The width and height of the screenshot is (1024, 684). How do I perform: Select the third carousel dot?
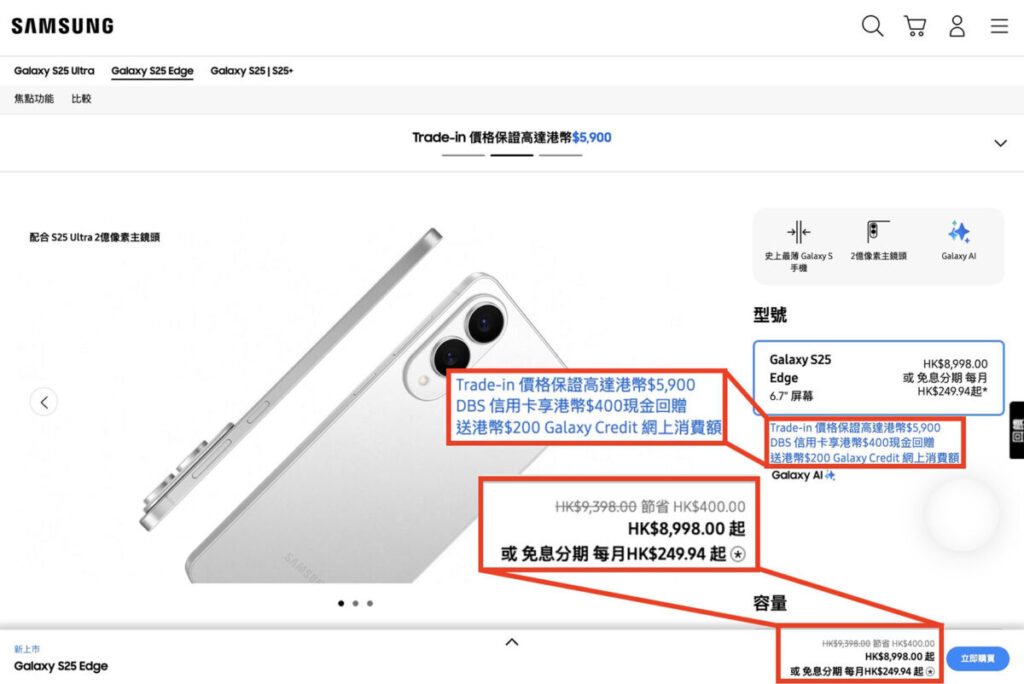coord(370,604)
